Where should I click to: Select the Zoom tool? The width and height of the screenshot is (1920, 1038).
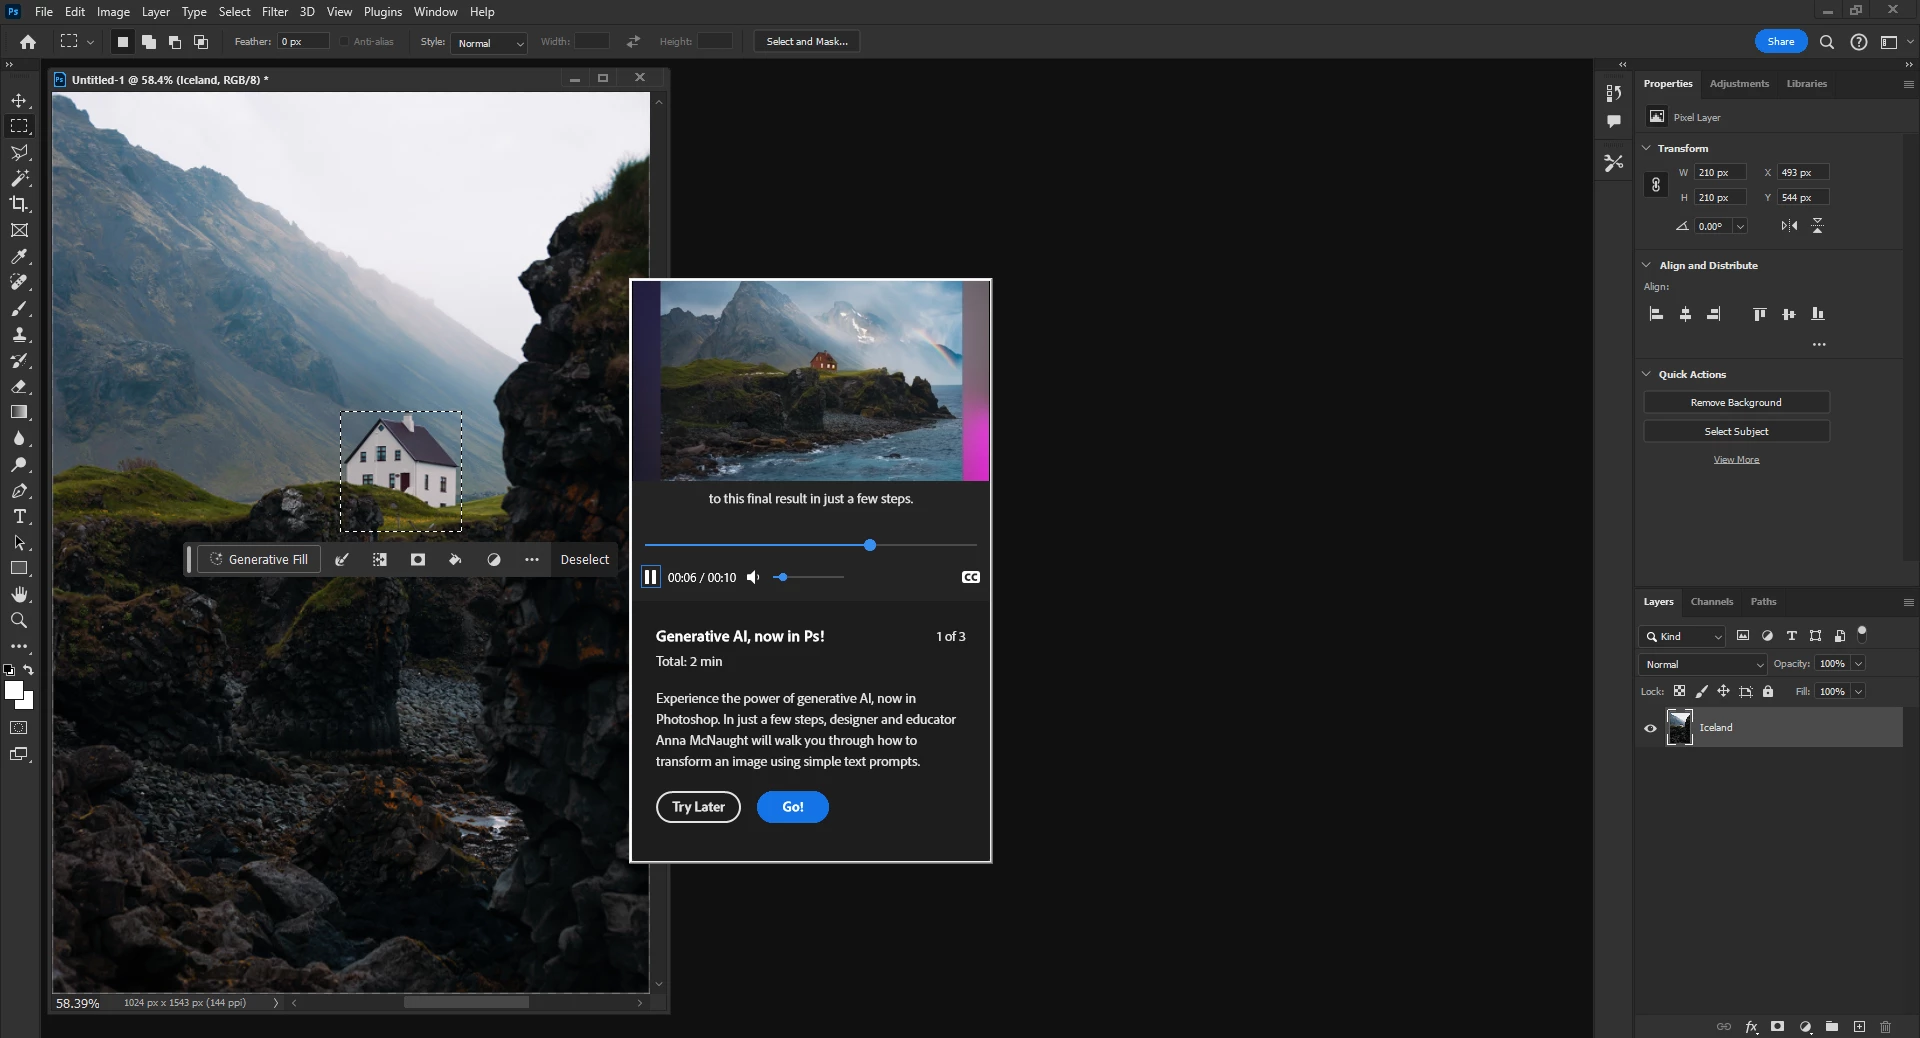tap(19, 620)
